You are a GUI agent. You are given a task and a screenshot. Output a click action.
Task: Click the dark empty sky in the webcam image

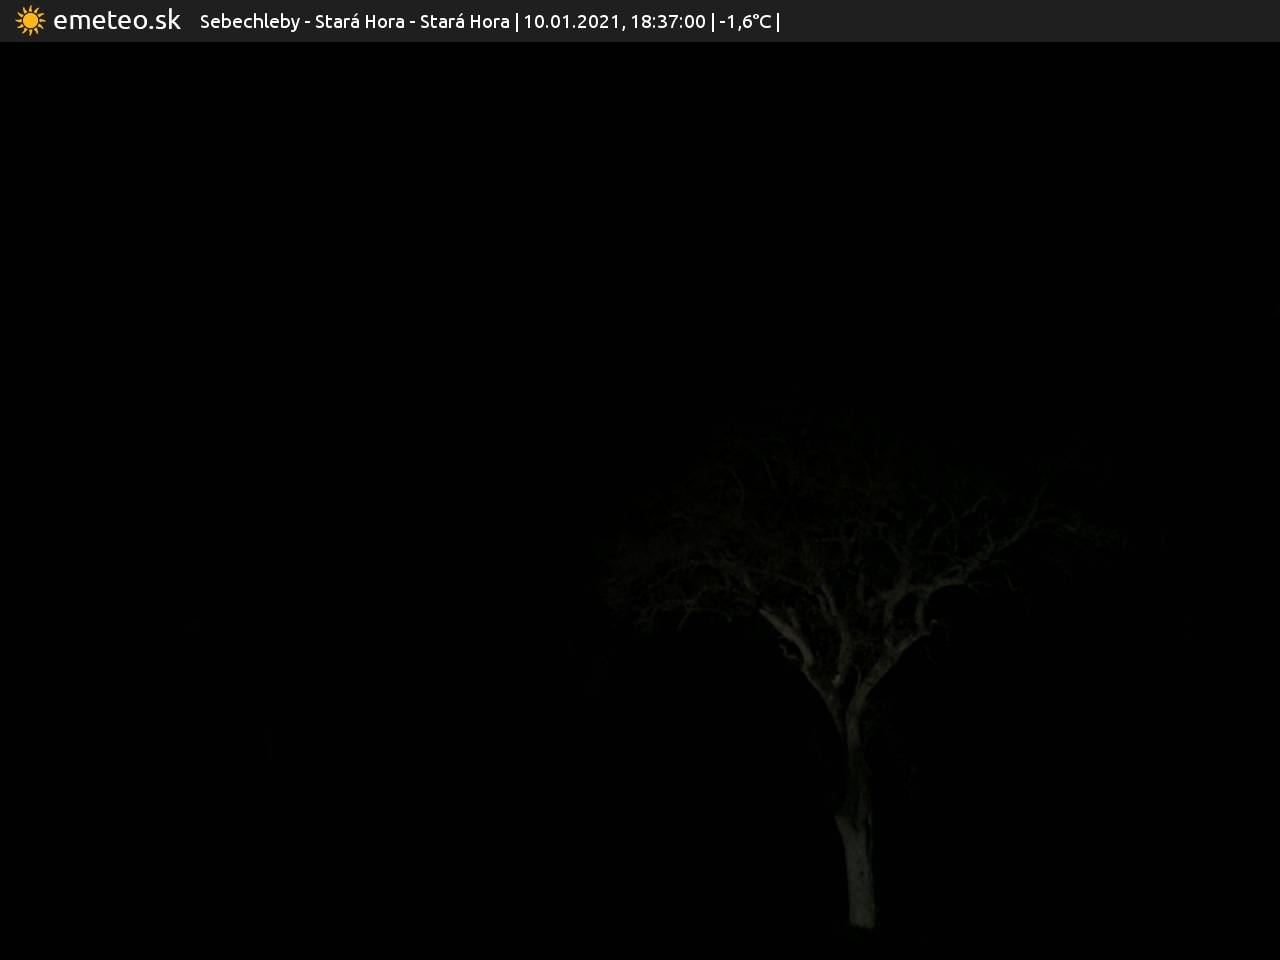400,250
